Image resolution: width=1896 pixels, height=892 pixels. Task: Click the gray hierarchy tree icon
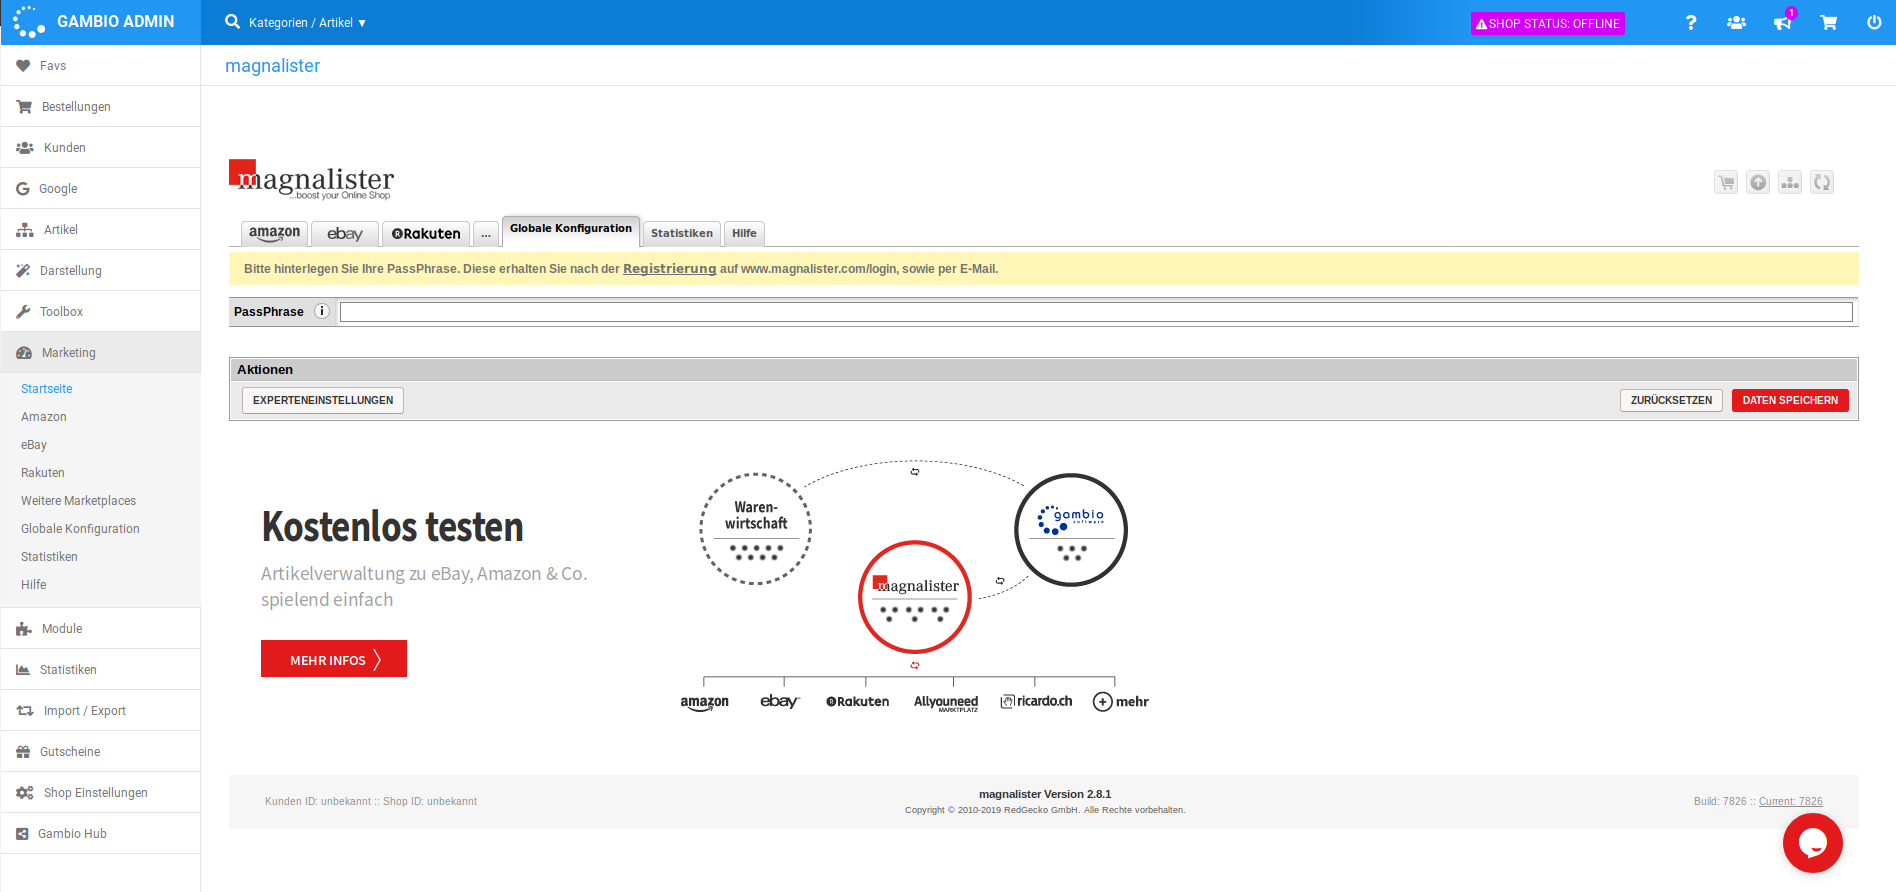tap(1790, 182)
